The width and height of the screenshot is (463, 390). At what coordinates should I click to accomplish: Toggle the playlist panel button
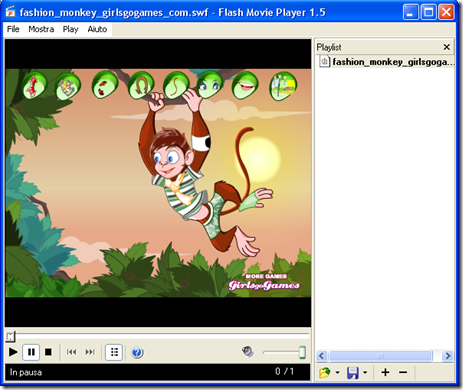[x=114, y=352]
